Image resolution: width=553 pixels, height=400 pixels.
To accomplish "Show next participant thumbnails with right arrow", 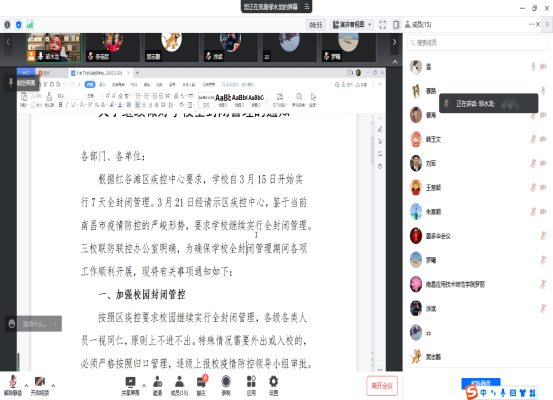I will click(x=394, y=42).
